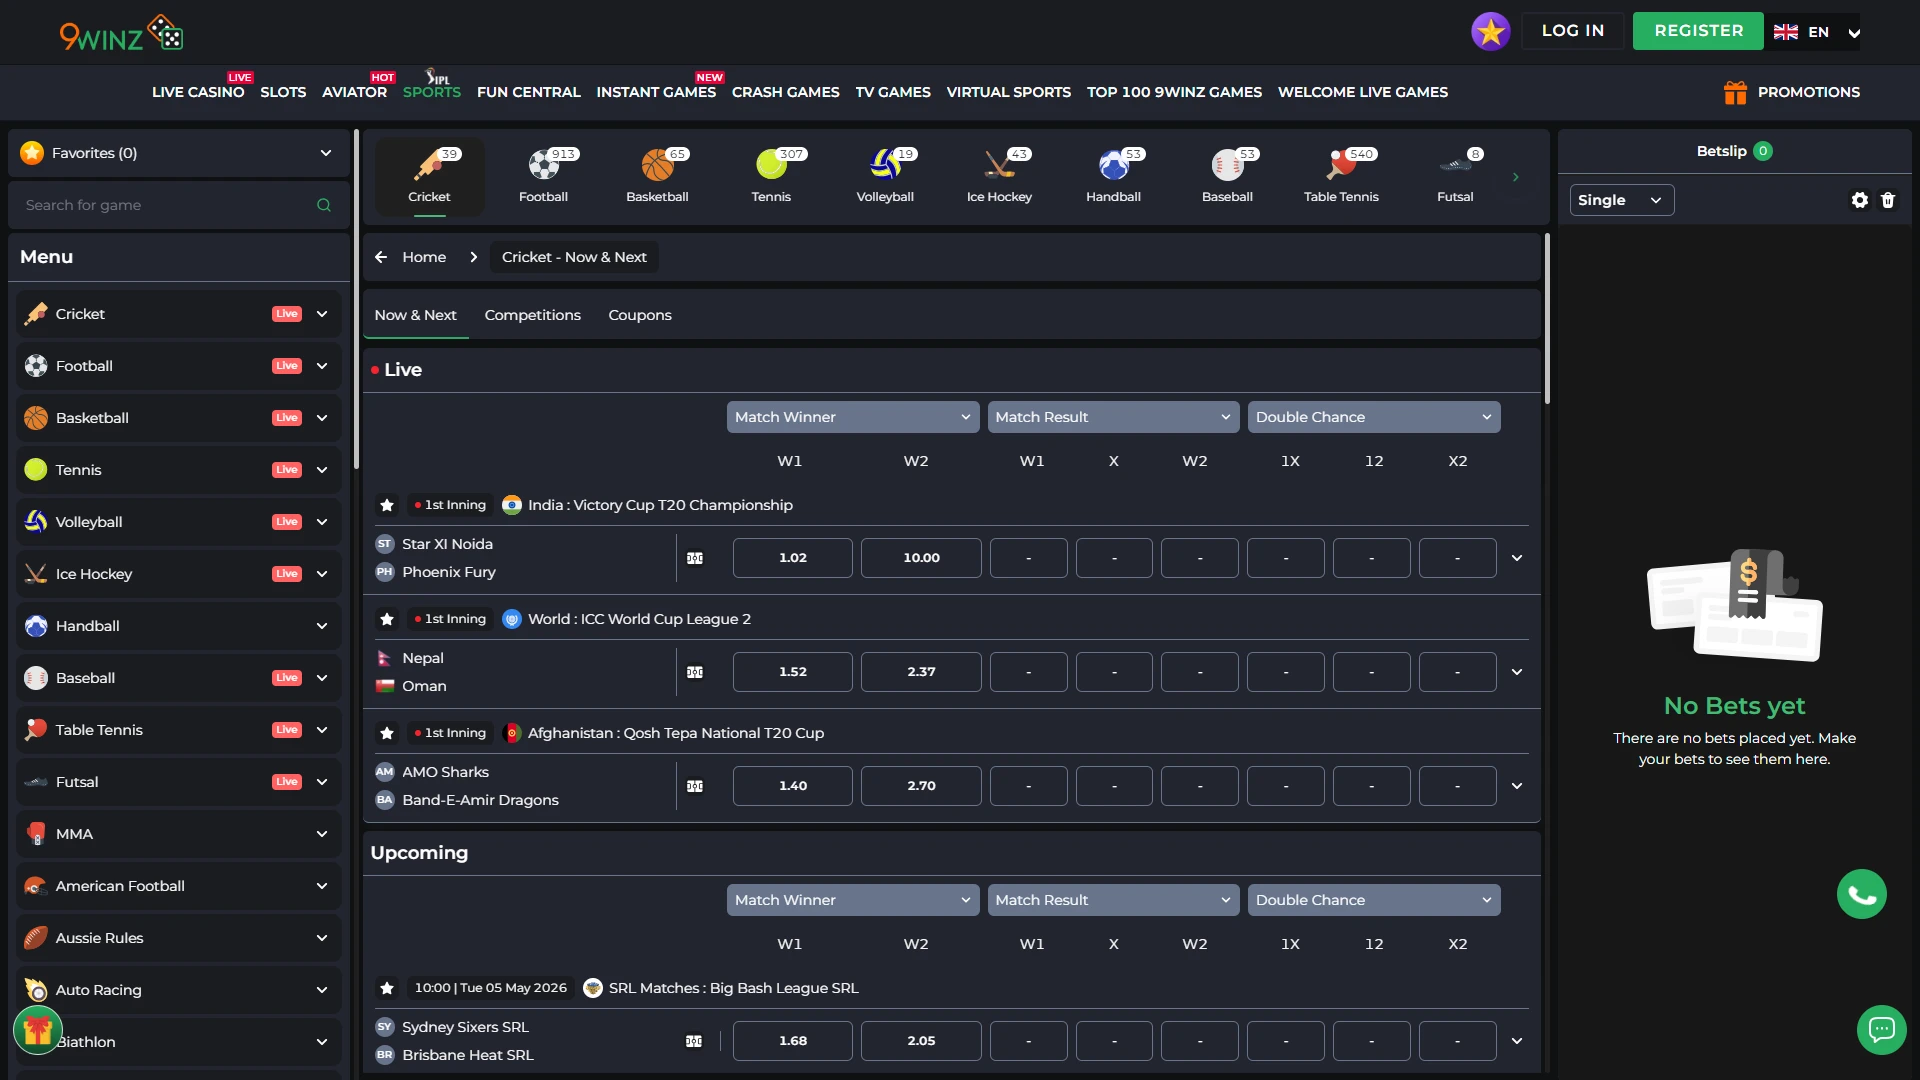
Task: Click the green phone call button
Action: pyautogui.click(x=1861, y=894)
